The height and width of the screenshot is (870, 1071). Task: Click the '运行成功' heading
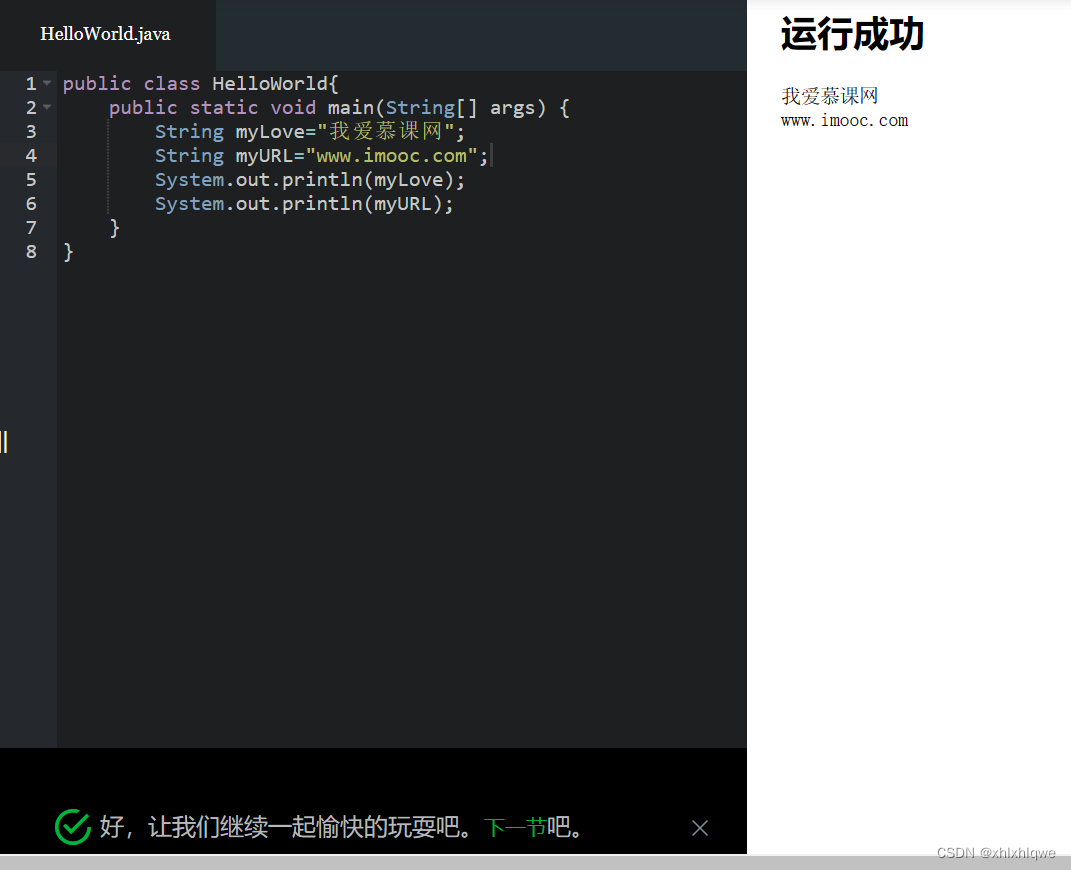tap(852, 33)
